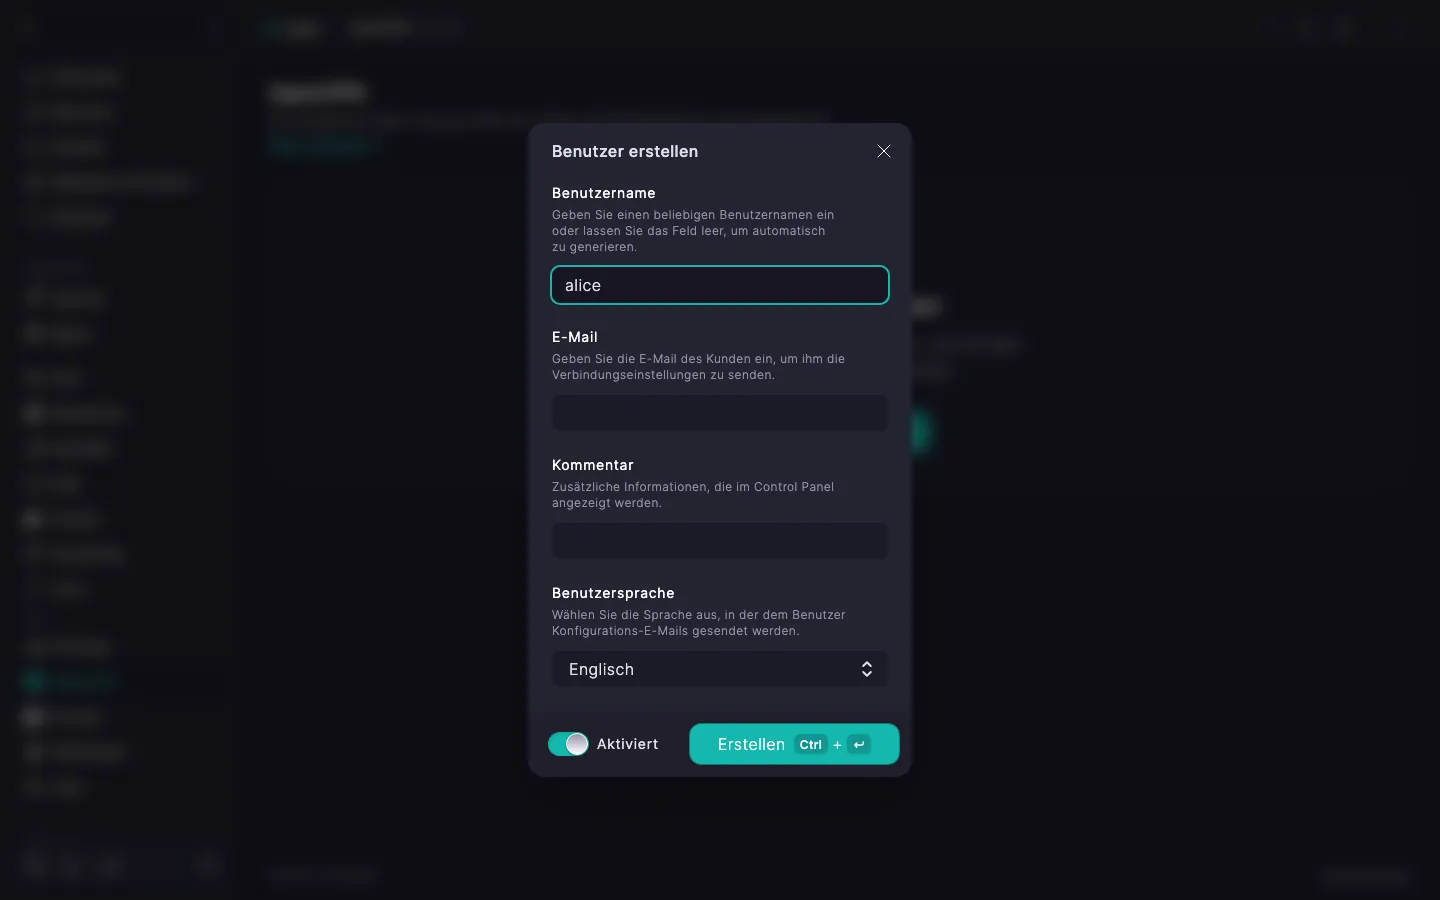This screenshot has height=900, width=1440.
Task: Toggle the Aktiviert switch
Action: point(568,744)
